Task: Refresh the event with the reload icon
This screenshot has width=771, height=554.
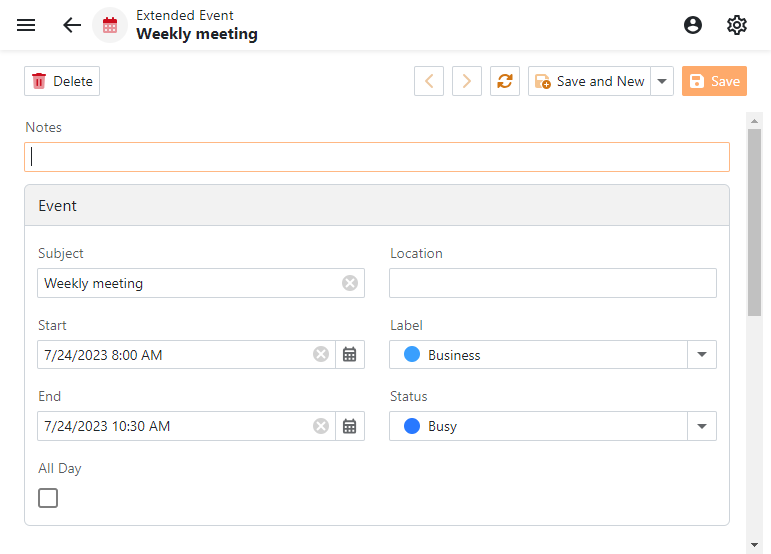Action: click(505, 81)
